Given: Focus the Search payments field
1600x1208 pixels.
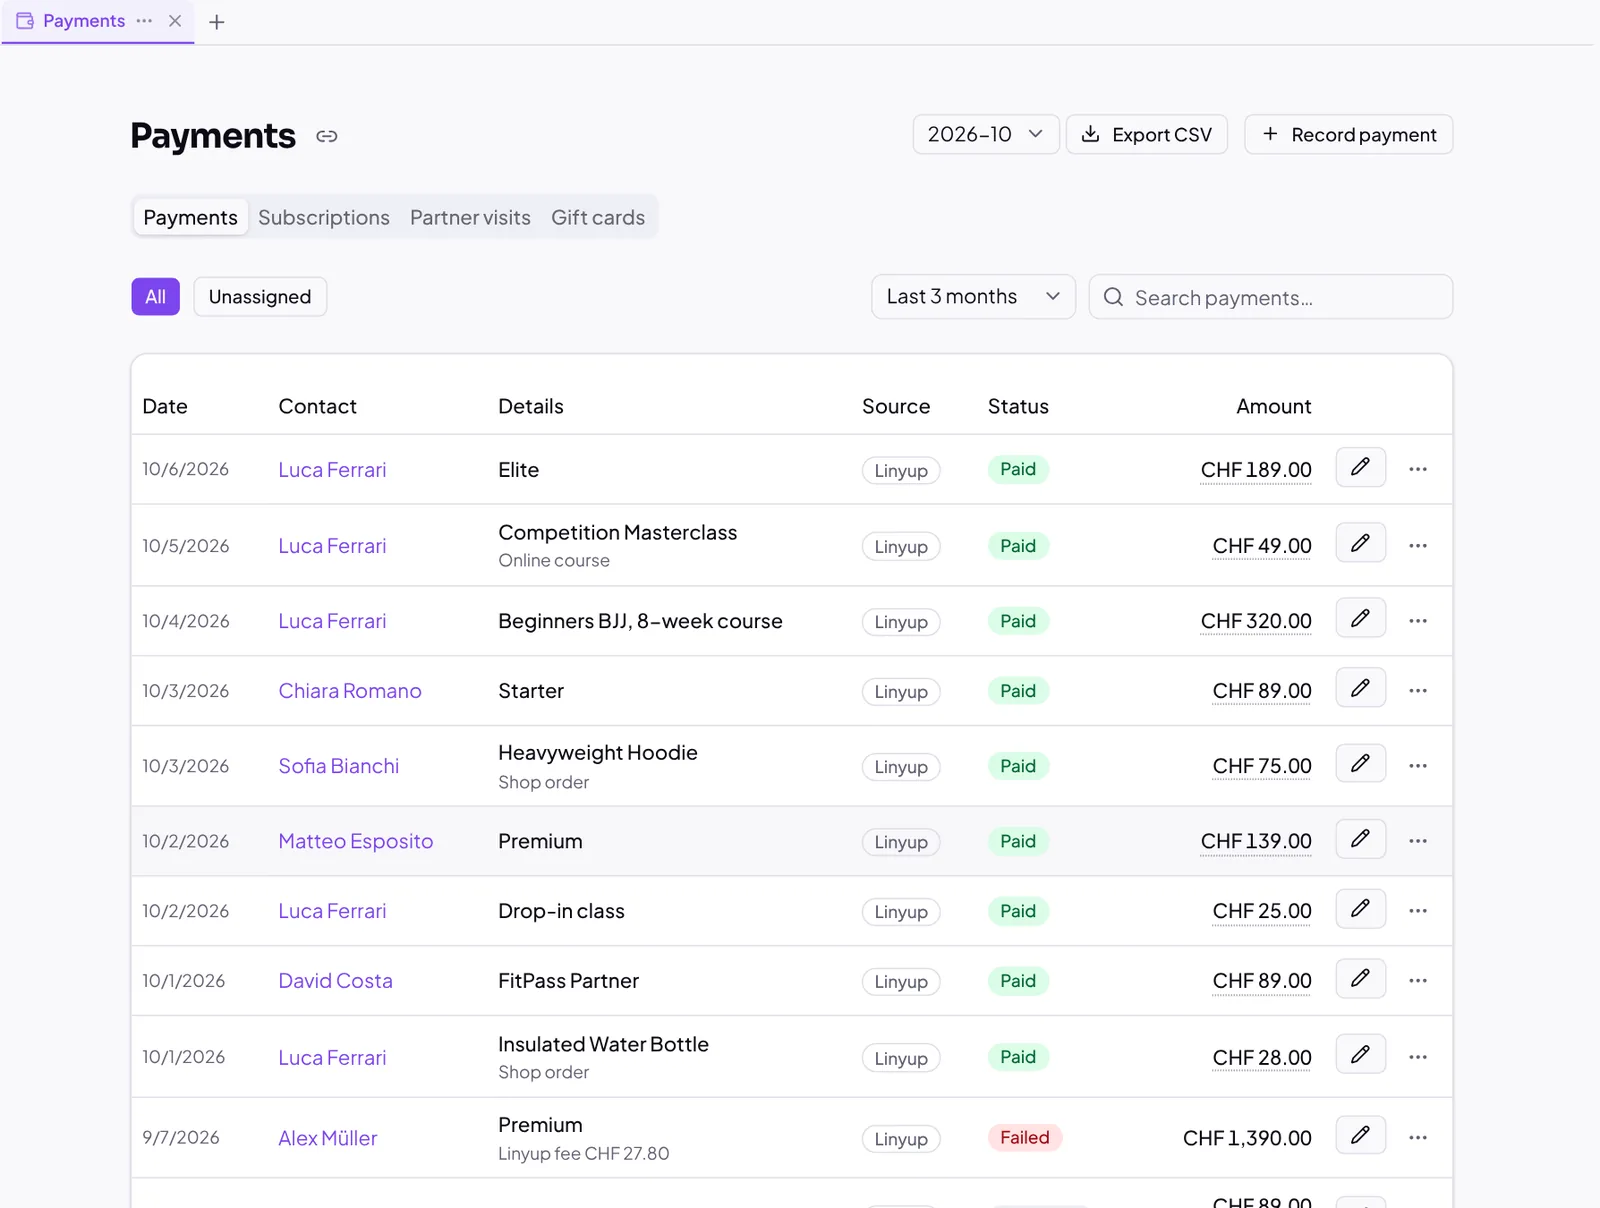Looking at the screenshot, I should [1270, 297].
